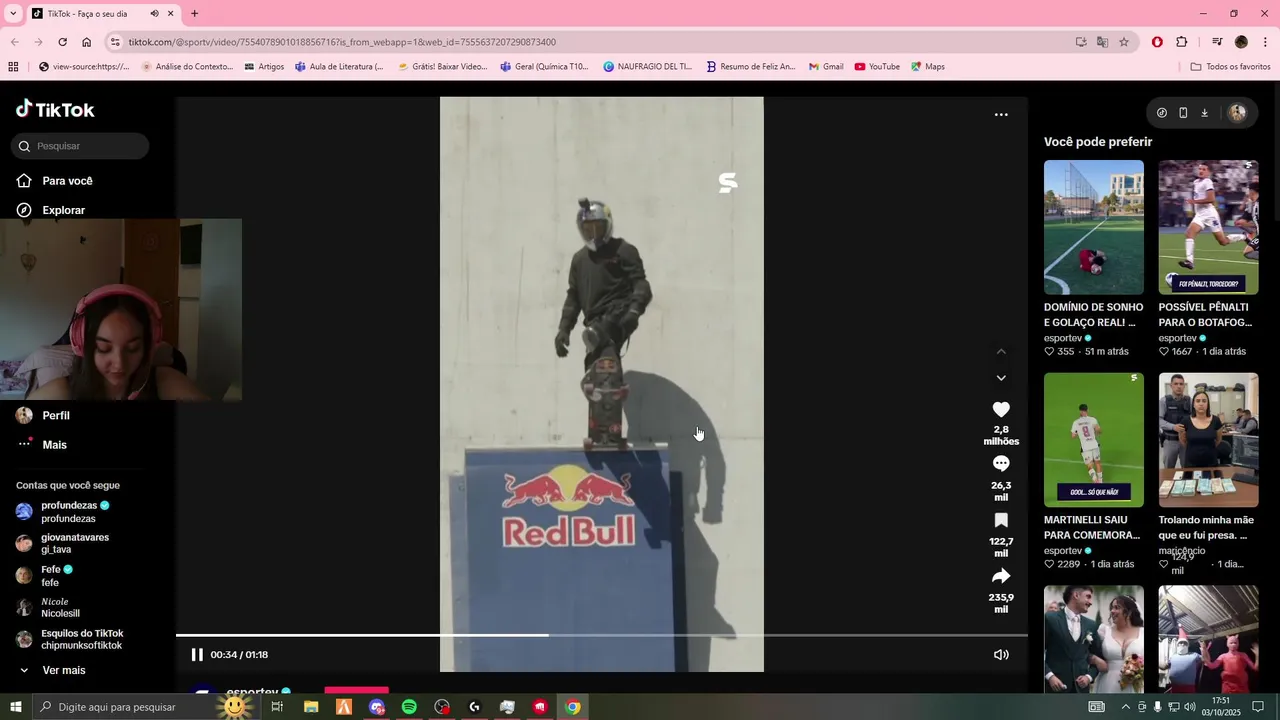
Task: Open MARTINELLI SAIU suggested video thumbnail
Action: click(x=1094, y=440)
